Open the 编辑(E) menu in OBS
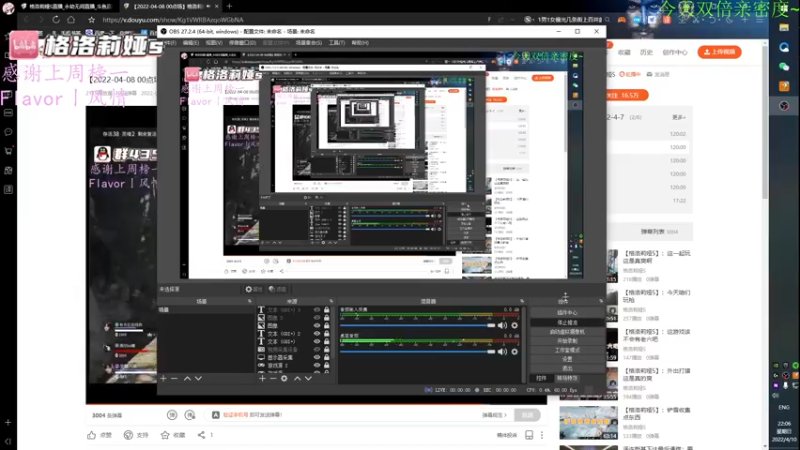Viewport: 800px width, 450px height. click(x=191, y=43)
